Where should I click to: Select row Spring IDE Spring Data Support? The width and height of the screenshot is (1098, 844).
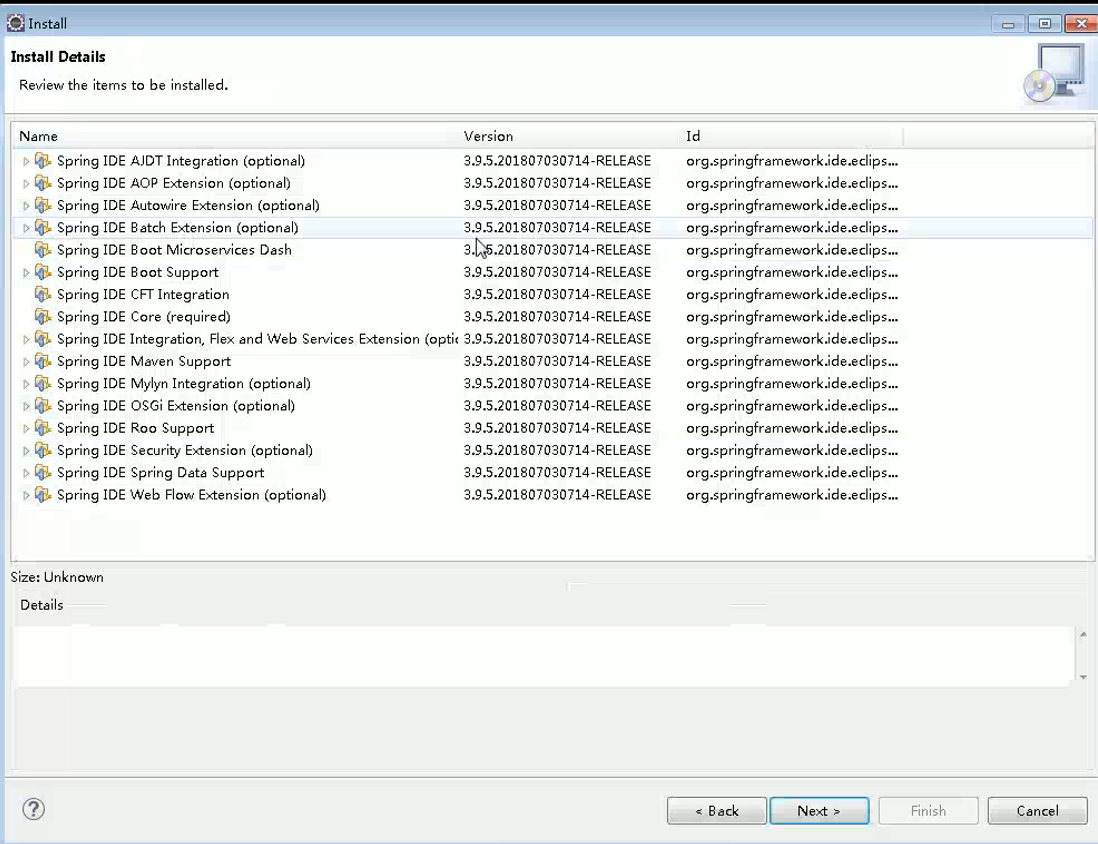point(552,473)
